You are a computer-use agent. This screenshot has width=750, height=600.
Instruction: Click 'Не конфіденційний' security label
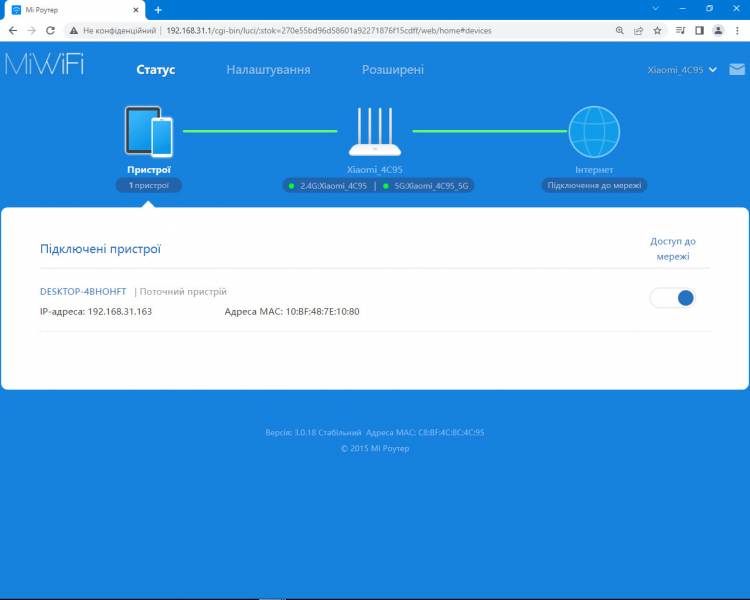[x=120, y=31]
